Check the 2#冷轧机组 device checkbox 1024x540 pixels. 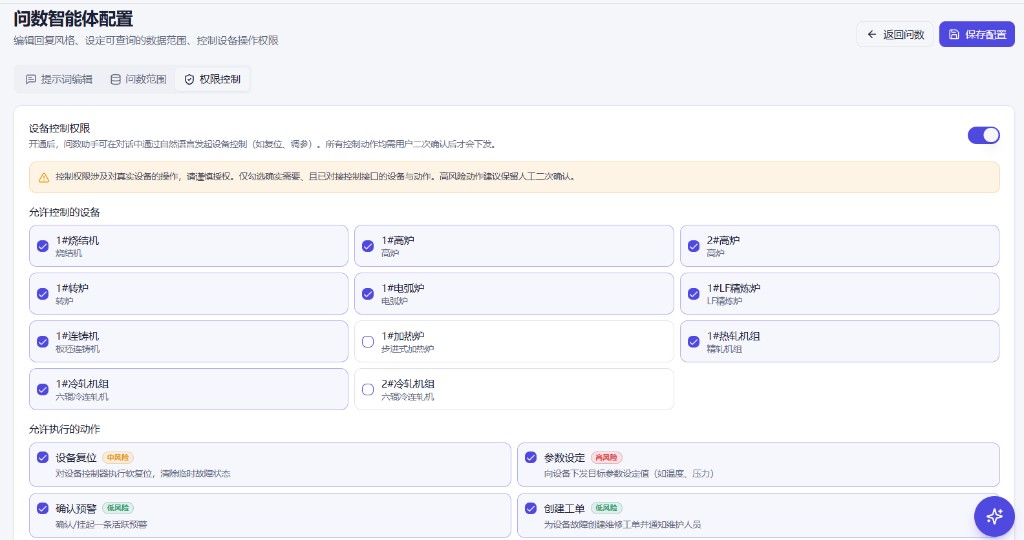368,389
